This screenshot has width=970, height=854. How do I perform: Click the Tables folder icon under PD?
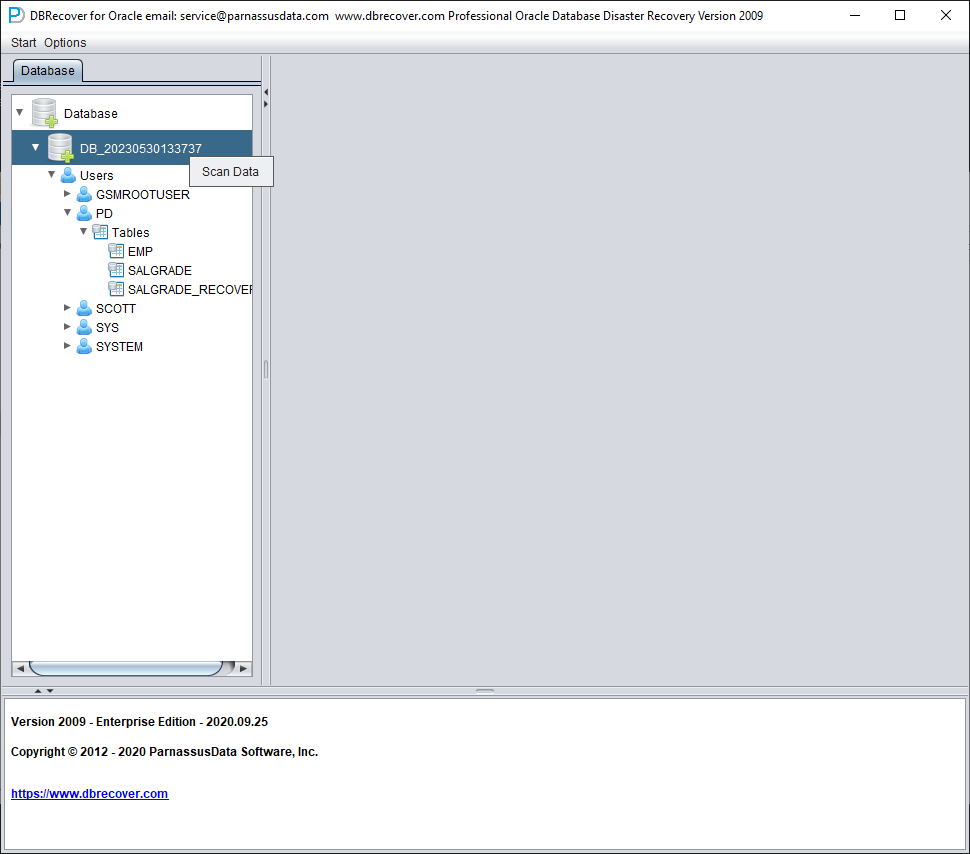point(100,232)
